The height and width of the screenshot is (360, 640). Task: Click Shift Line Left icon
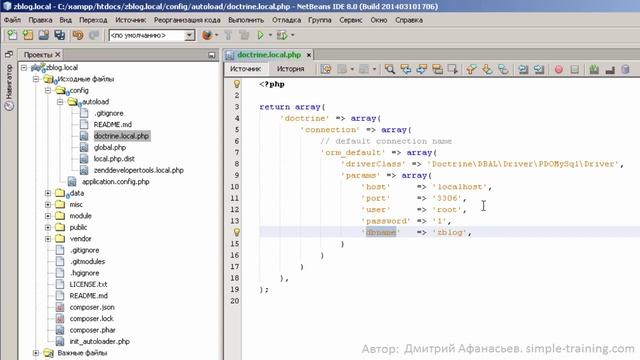click(523, 69)
